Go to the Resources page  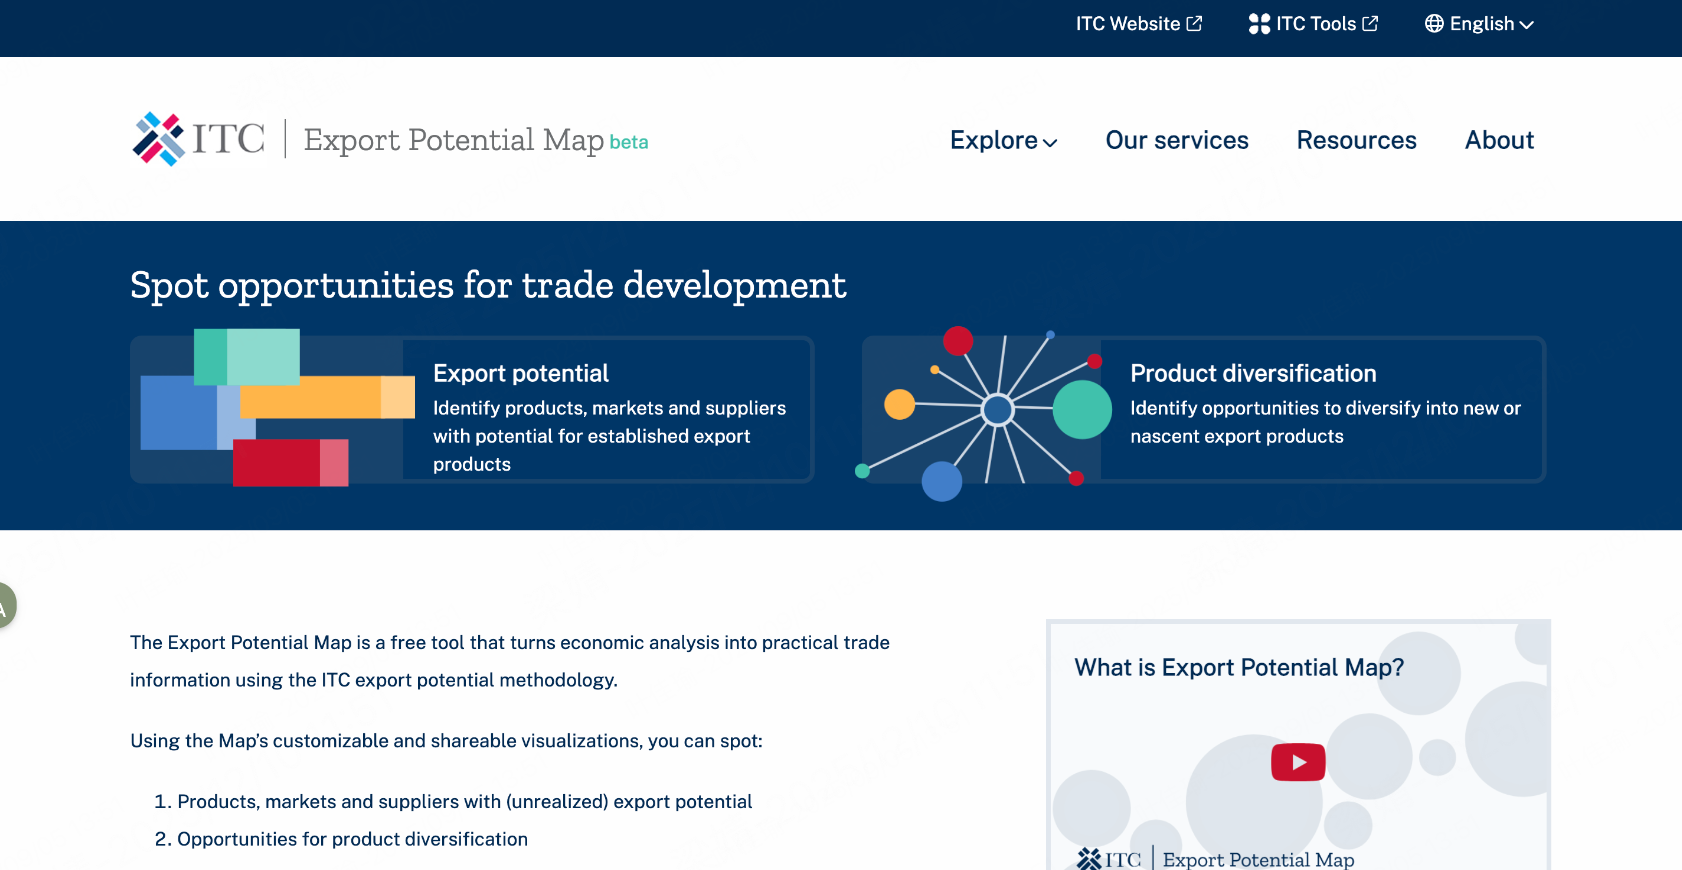tap(1356, 140)
